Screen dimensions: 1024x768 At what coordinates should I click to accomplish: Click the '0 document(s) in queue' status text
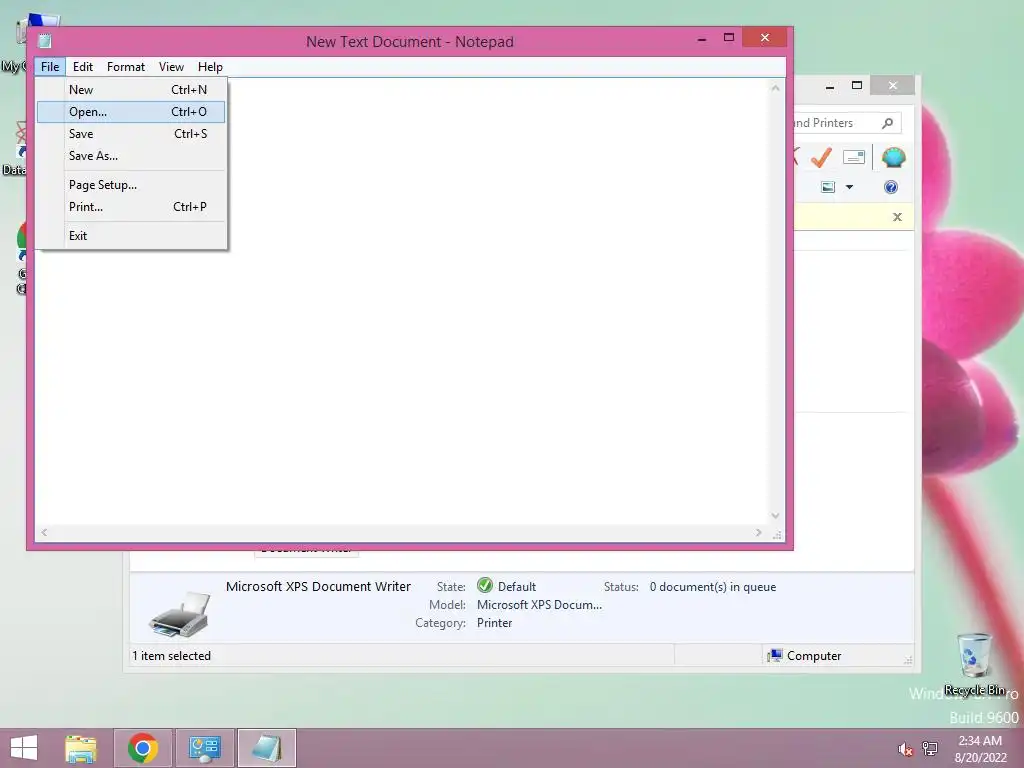712,587
